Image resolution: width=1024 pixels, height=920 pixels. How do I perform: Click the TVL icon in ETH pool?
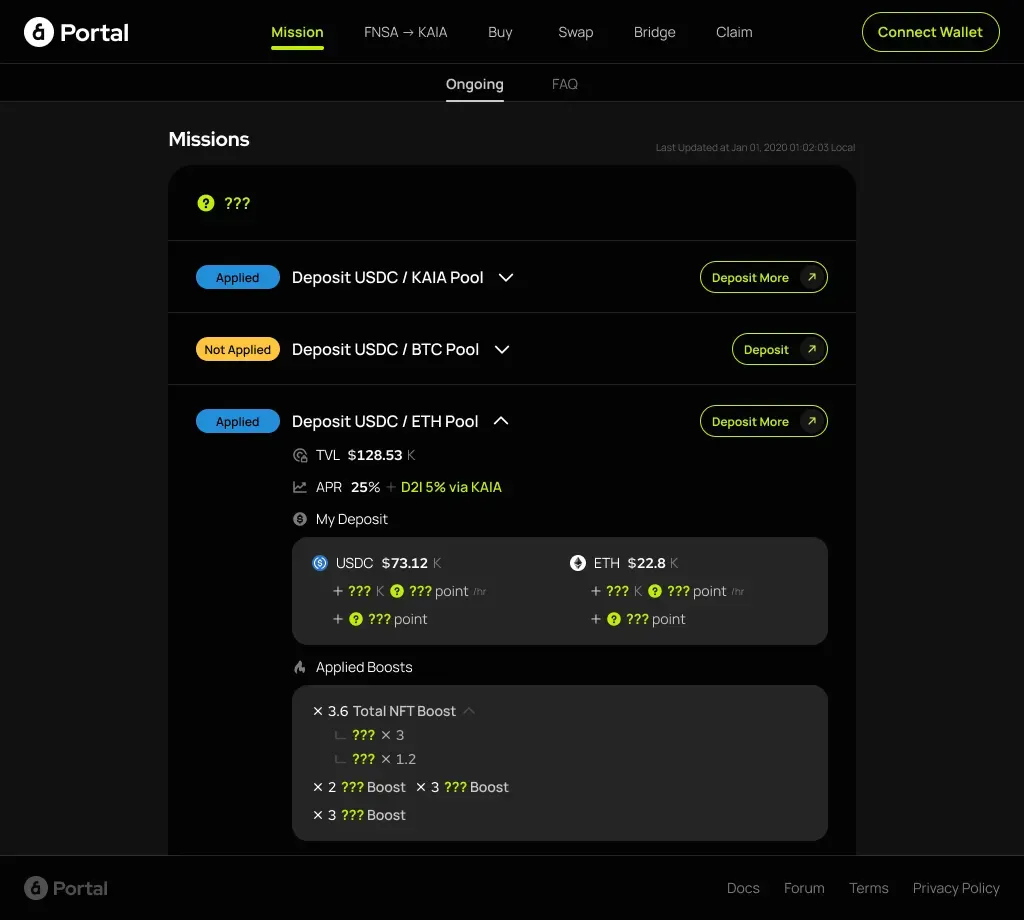click(300, 455)
